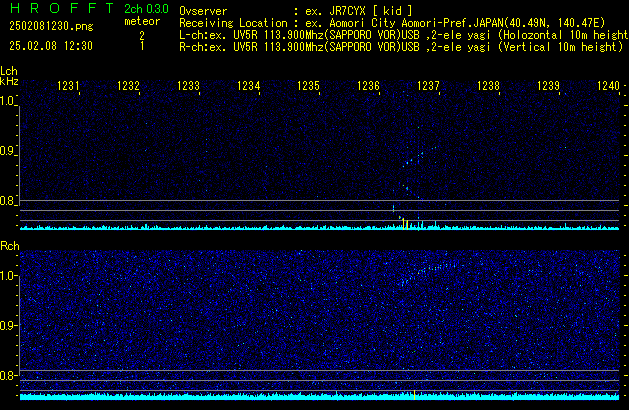Click the 1237 time marker

pos(428,86)
